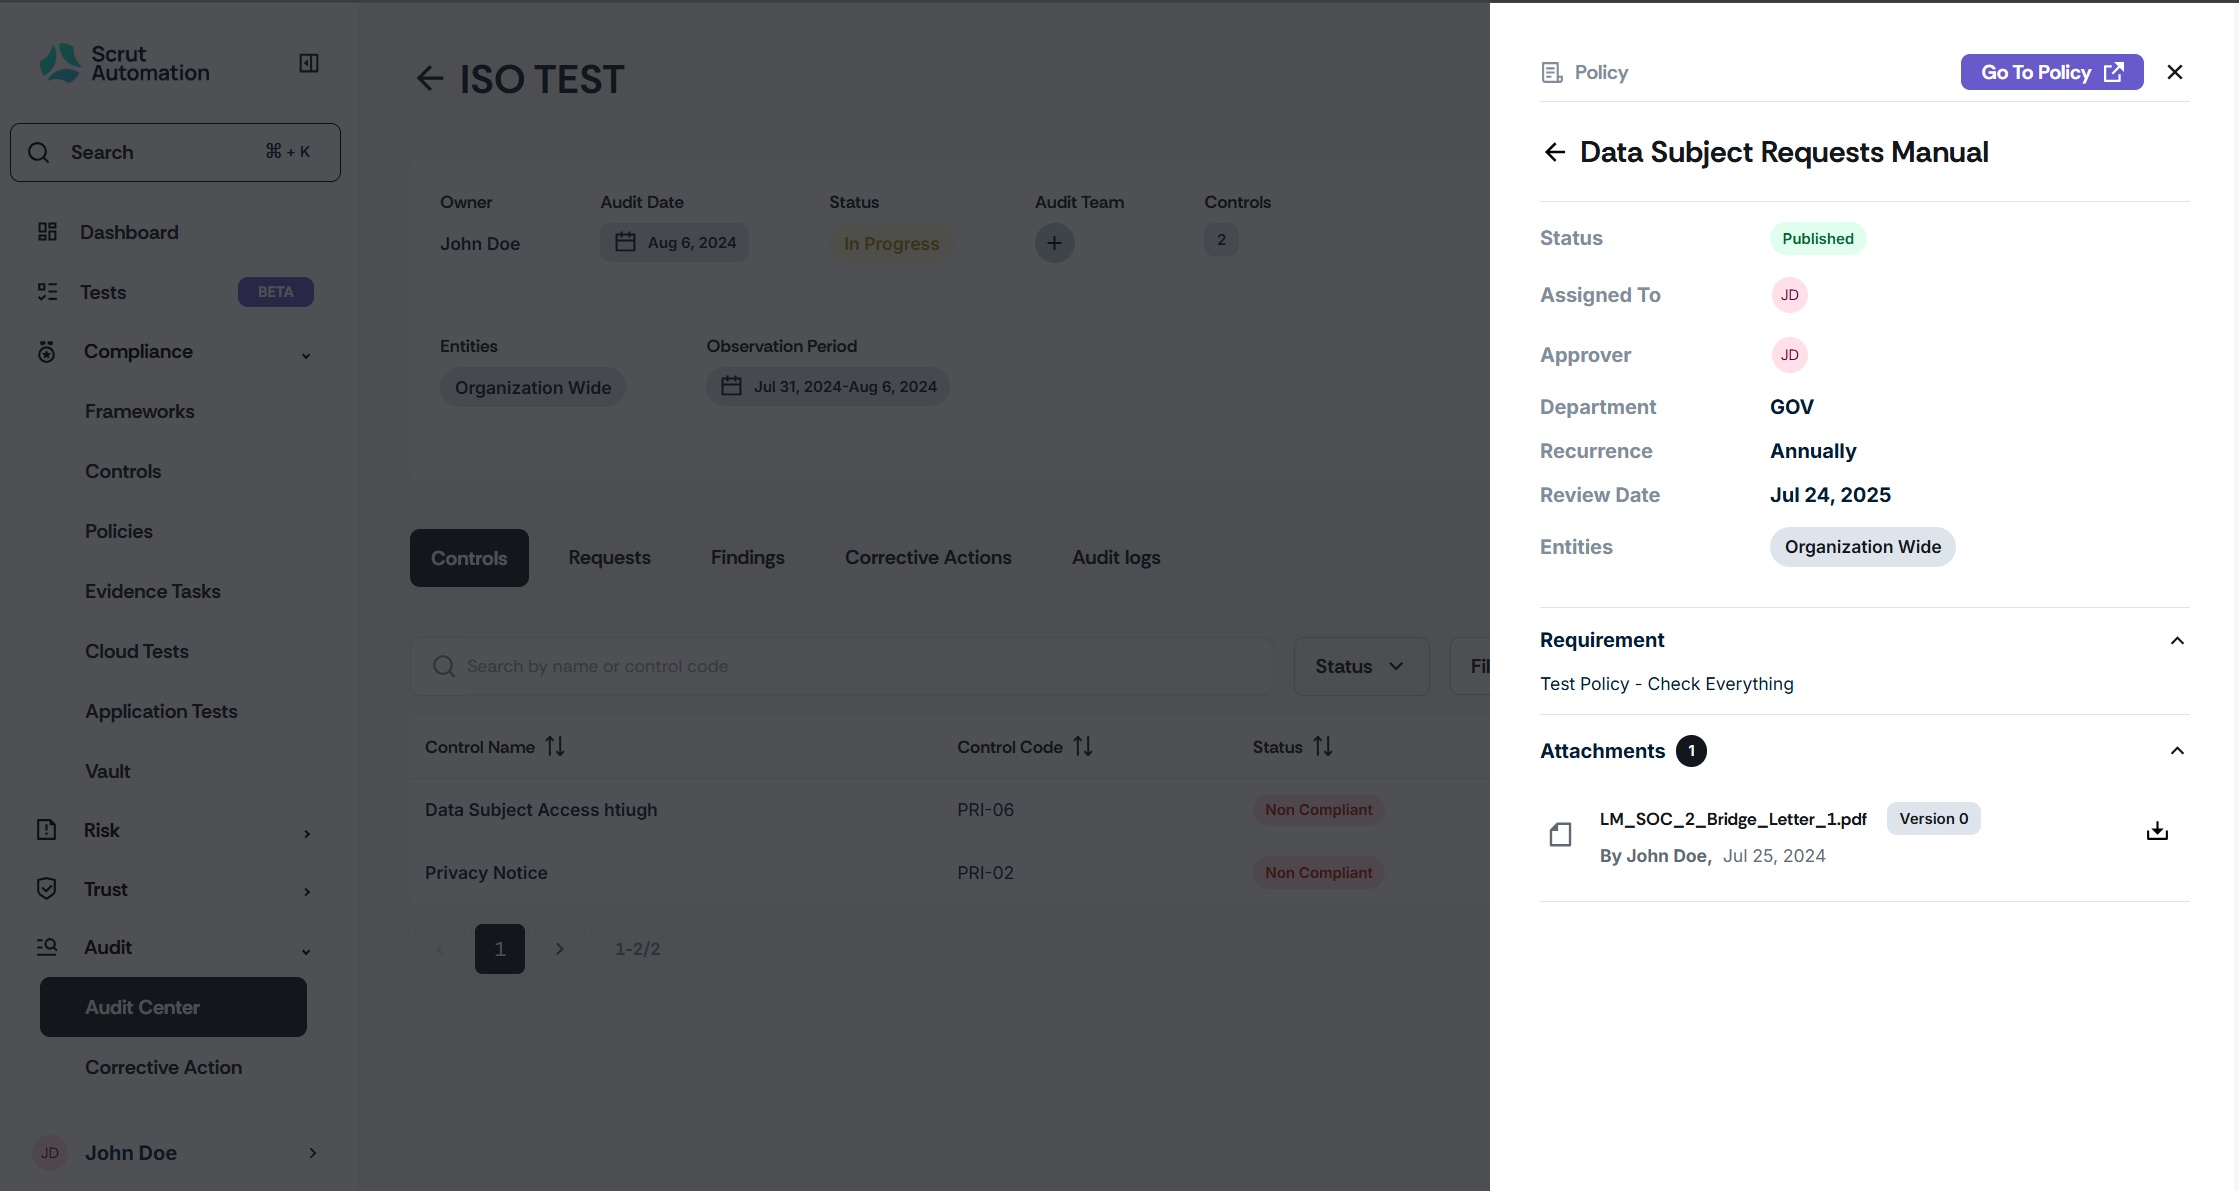Click the Published status badge

tap(1818, 239)
